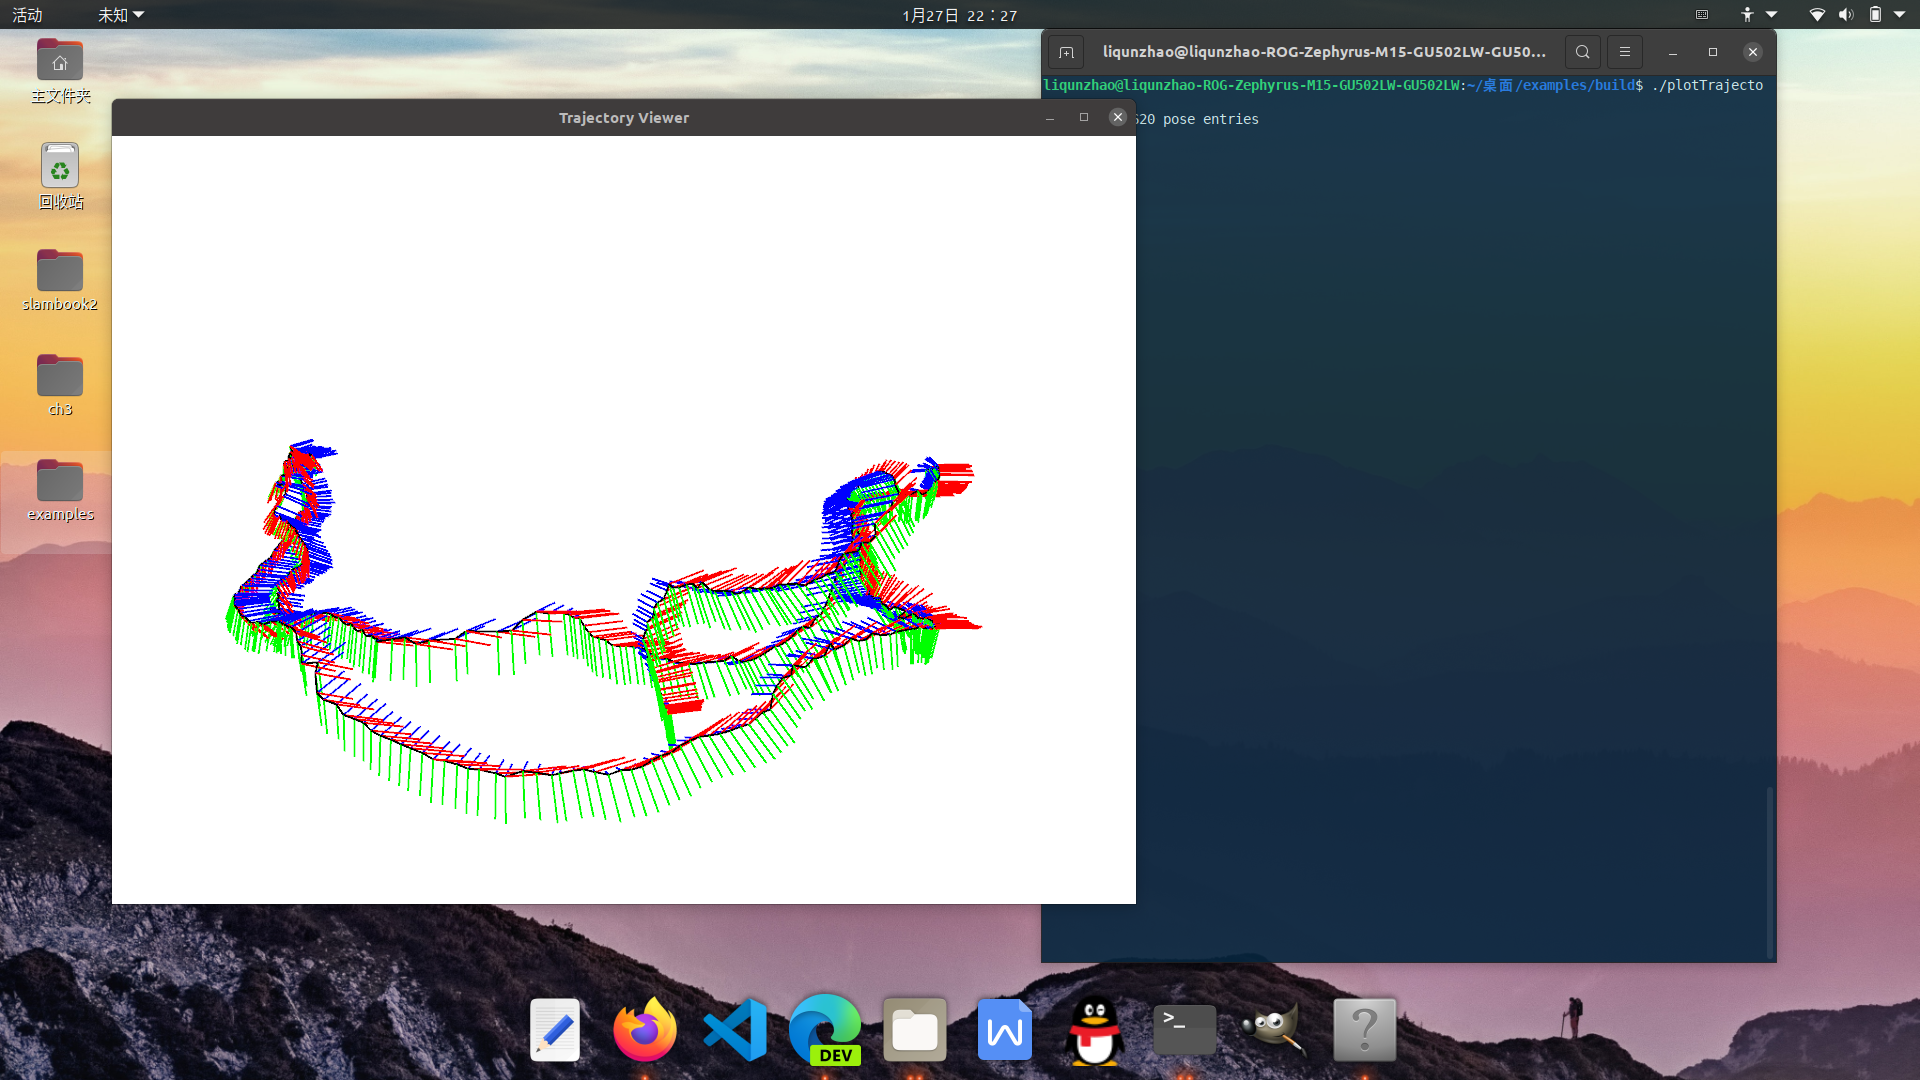
Task: Open Microsoft Edge Dev from the dock
Action: click(825, 1030)
